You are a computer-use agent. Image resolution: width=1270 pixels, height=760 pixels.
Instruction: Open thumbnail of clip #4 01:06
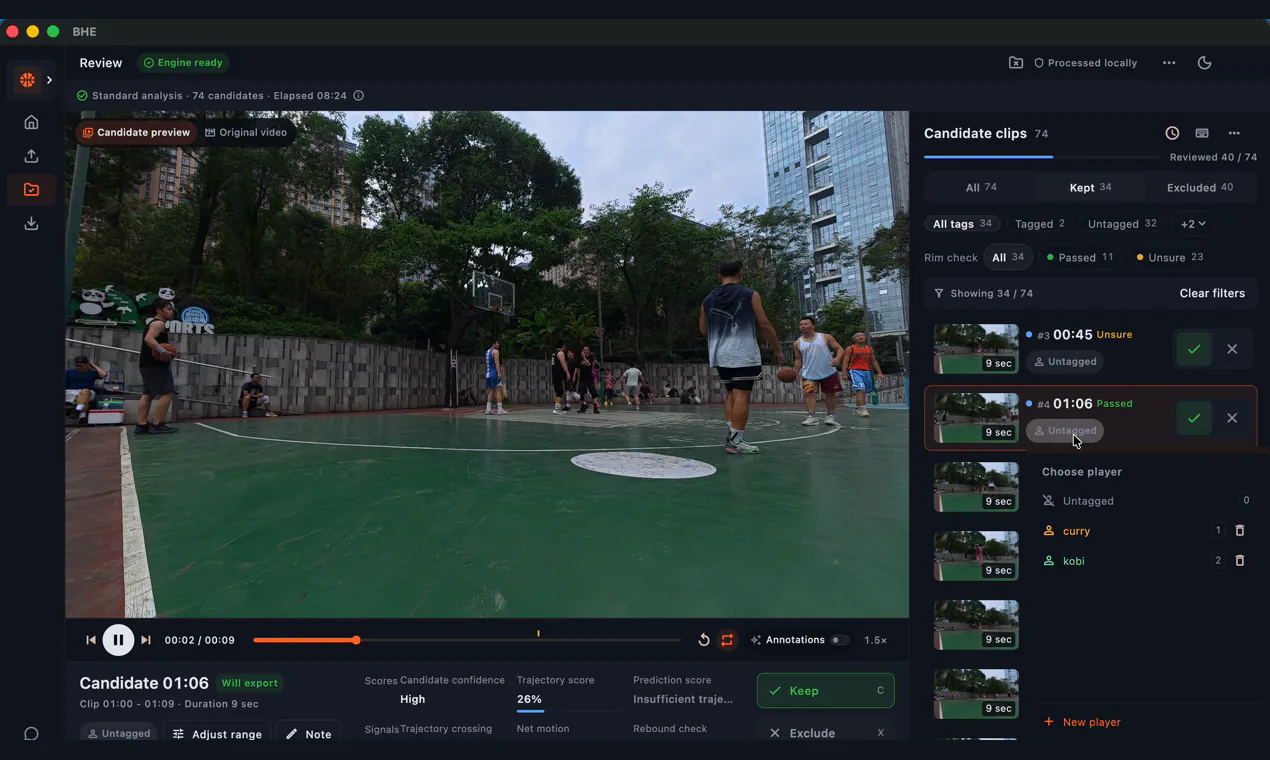976,417
